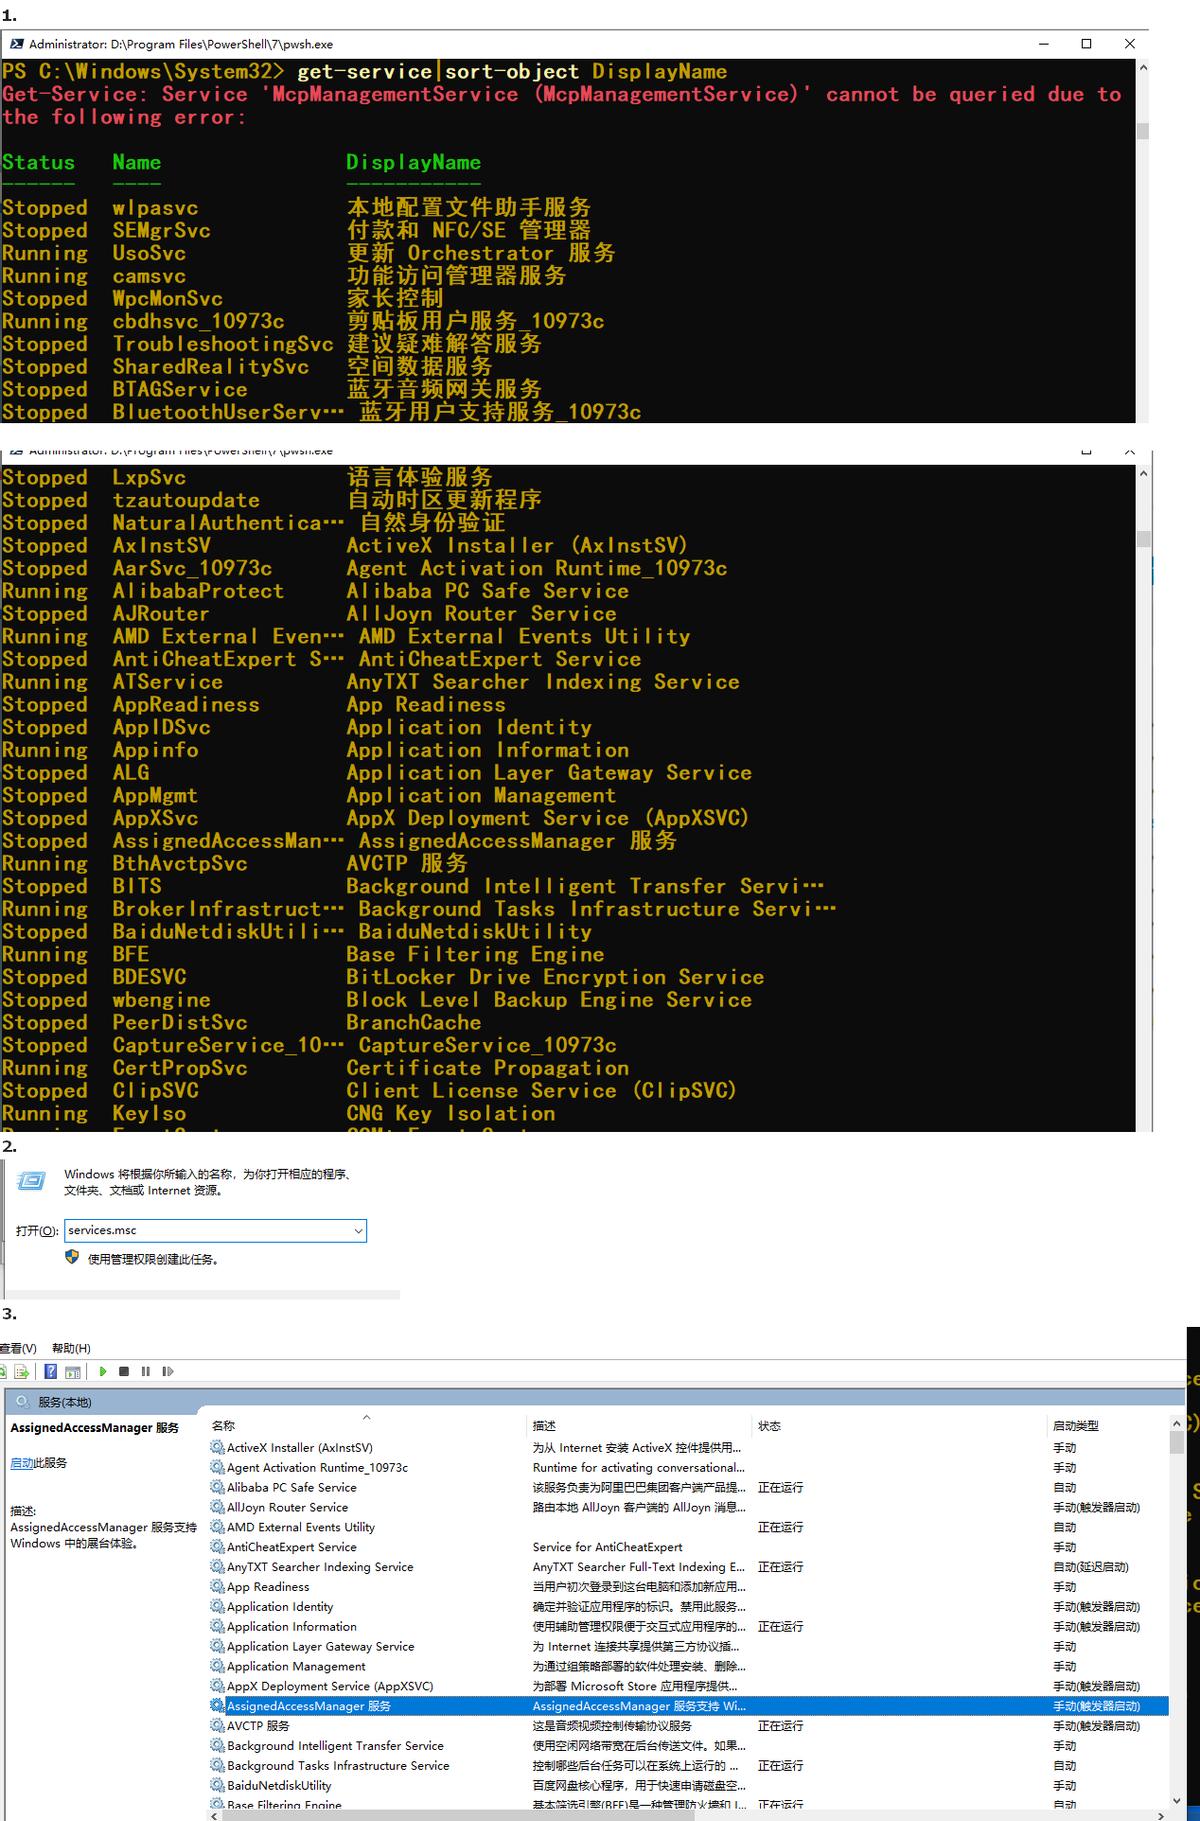This screenshot has width=1200, height=1821.
Task: Click the show/hide action pane icon
Action: click(73, 1371)
